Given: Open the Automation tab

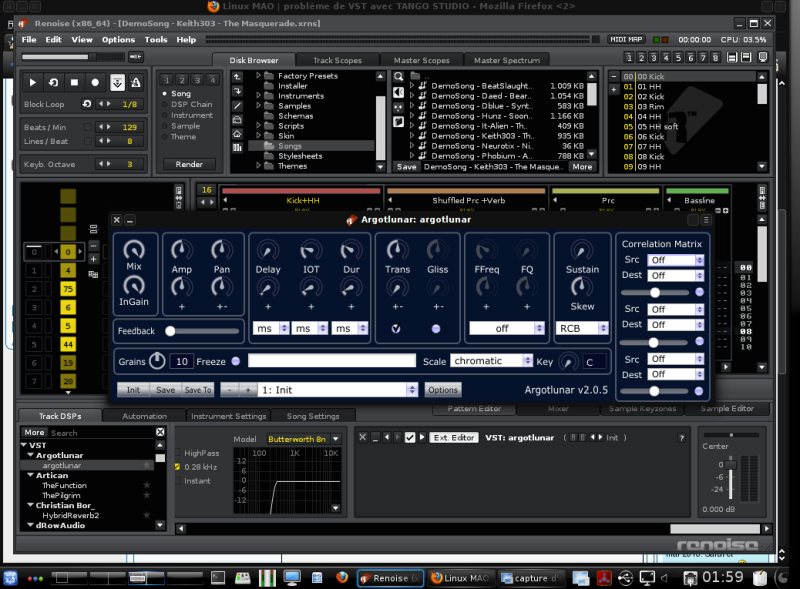Looking at the screenshot, I should (x=144, y=416).
